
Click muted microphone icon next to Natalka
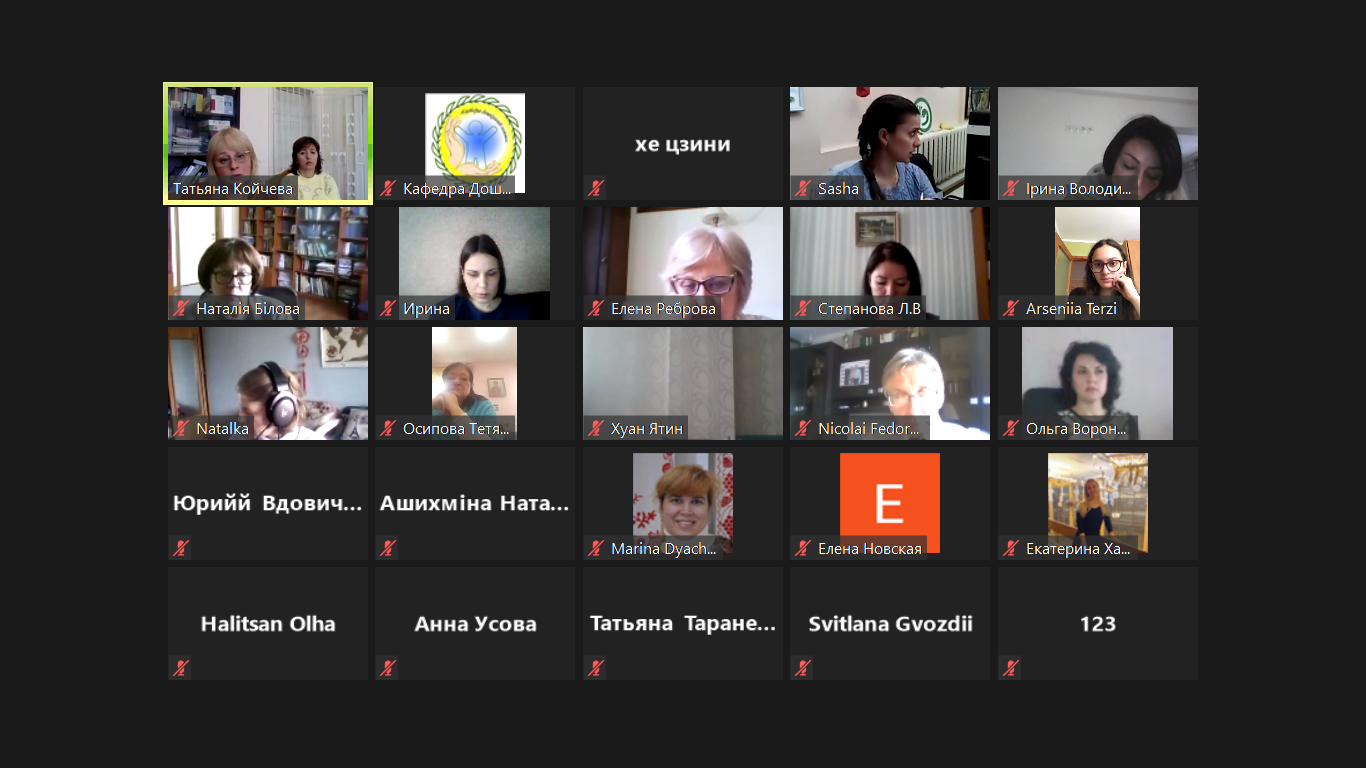tap(181, 428)
